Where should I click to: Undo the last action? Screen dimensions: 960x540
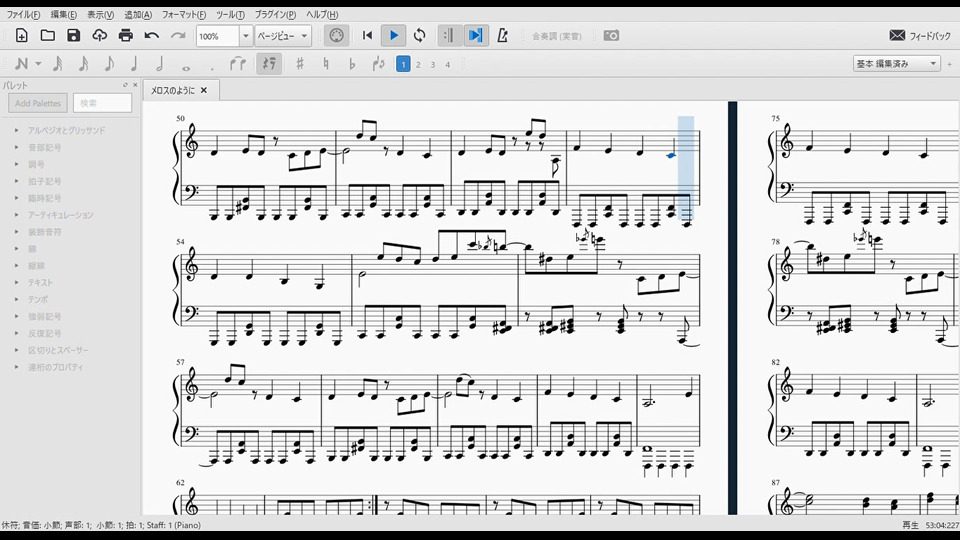[x=152, y=36]
